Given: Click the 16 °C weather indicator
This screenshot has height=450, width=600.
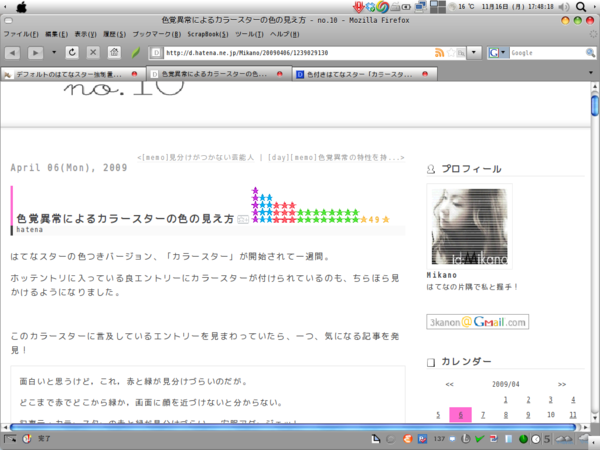Looking at the screenshot, I should coord(462,7).
